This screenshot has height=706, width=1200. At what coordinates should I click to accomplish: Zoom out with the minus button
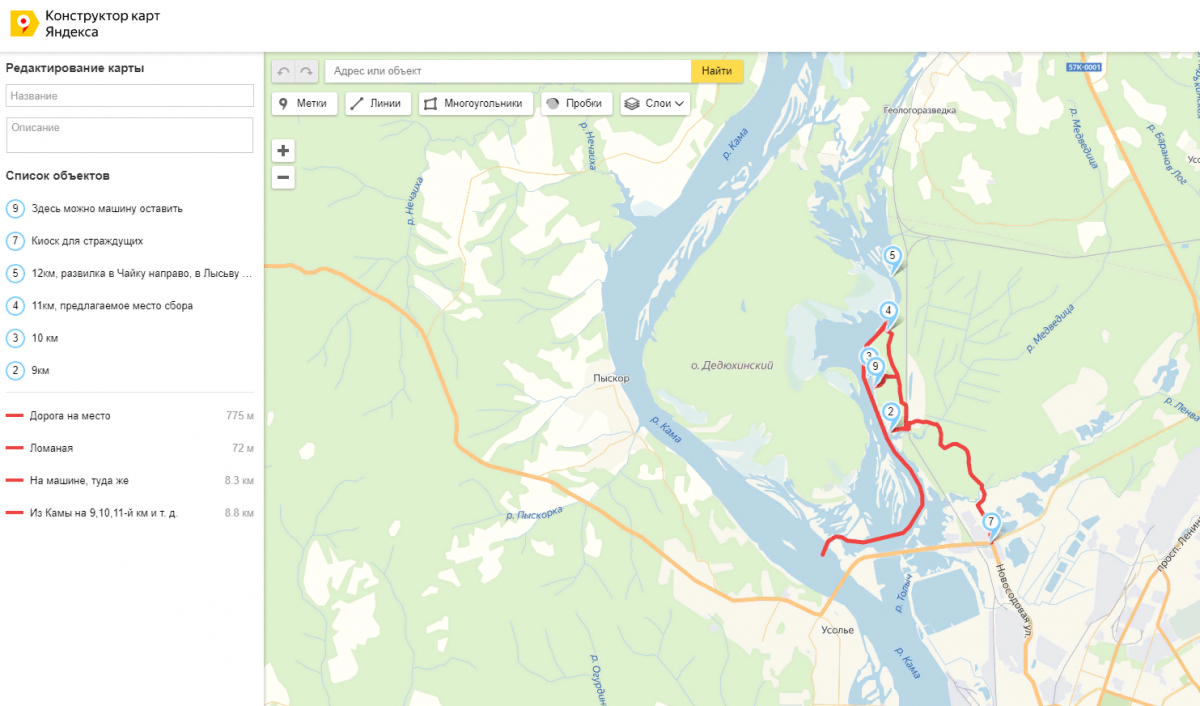coord(283,178)
